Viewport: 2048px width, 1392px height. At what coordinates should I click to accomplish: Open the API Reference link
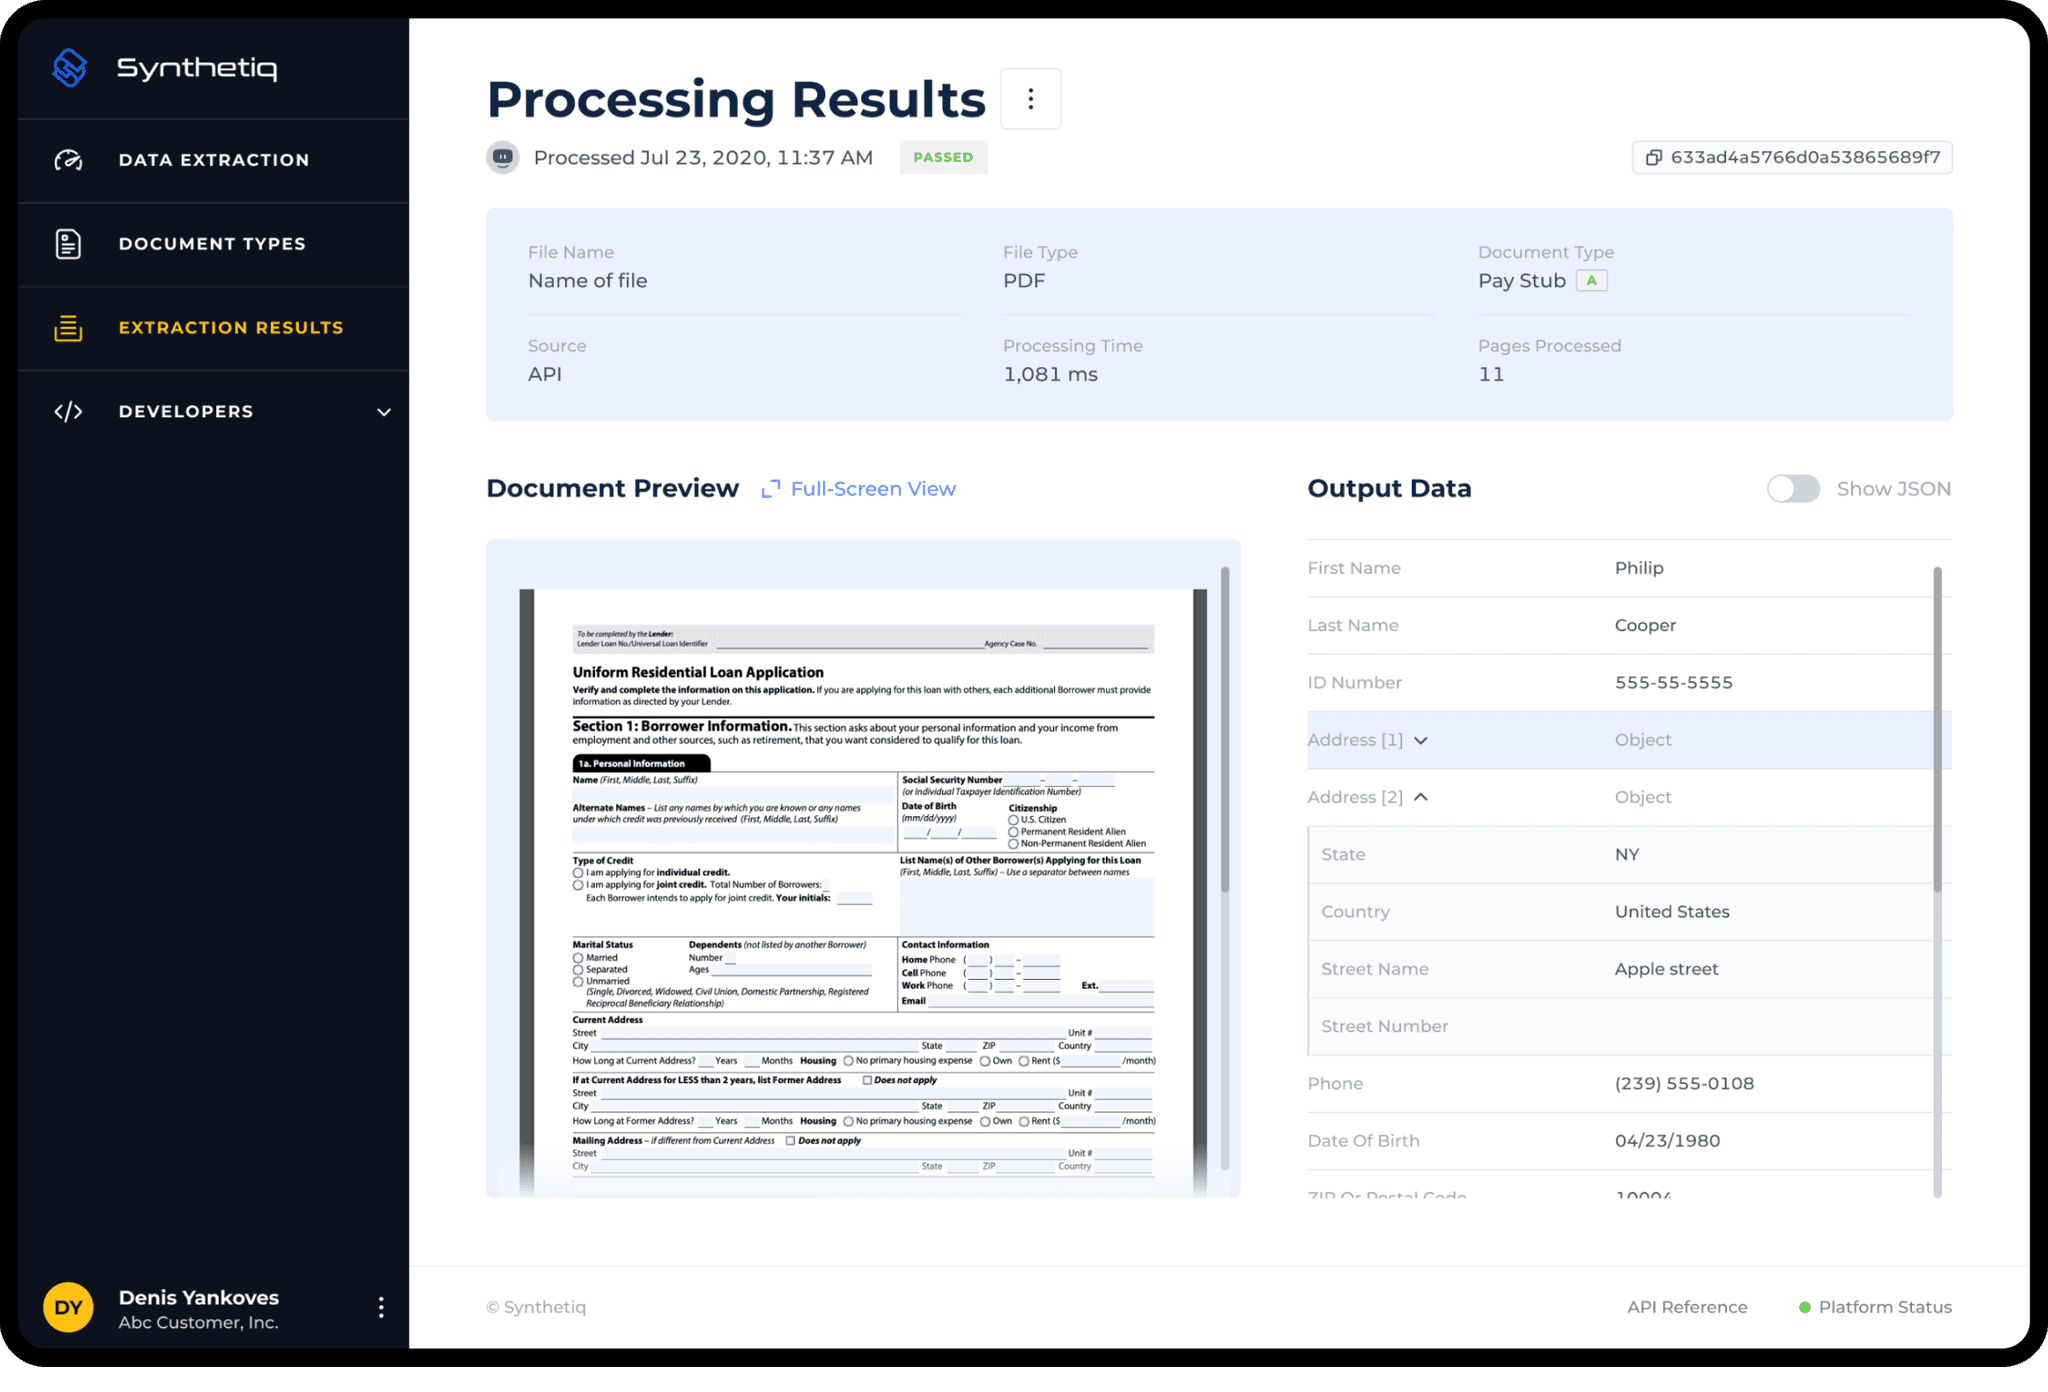1687,1307
